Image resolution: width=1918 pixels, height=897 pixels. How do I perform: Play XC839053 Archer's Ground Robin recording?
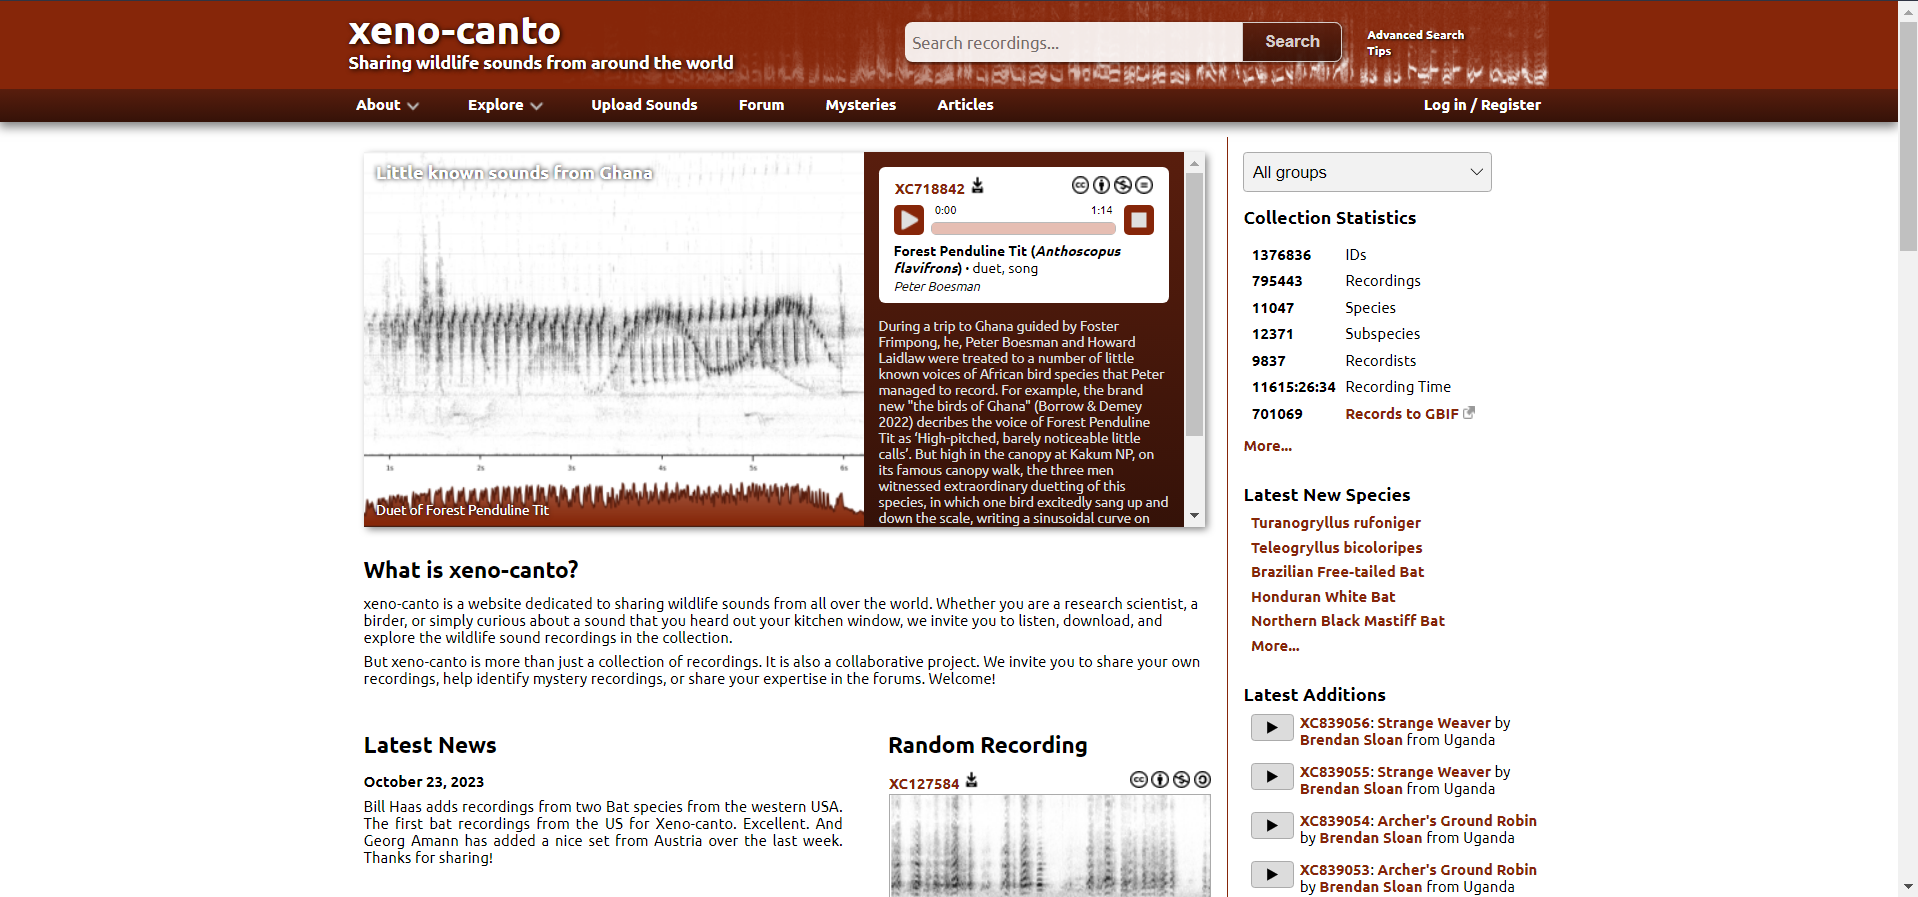click(x=1272, y=875)
